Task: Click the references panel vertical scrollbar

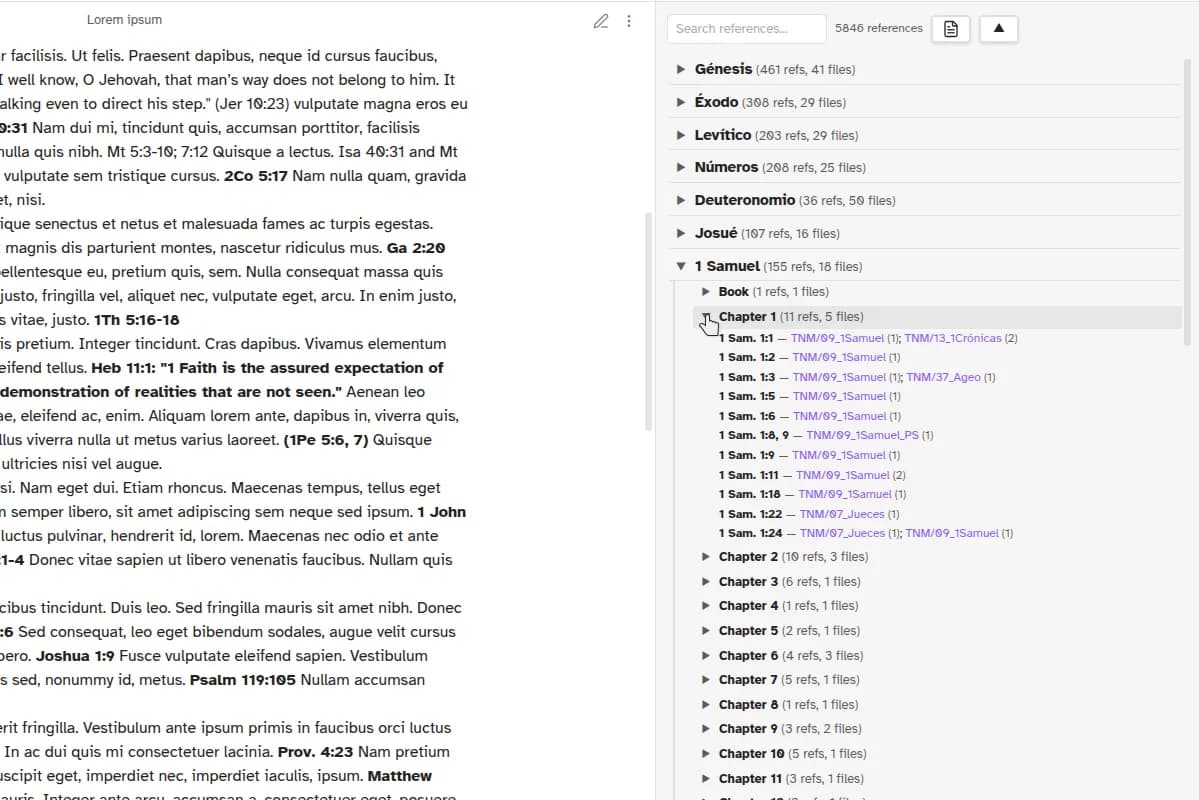Action: pos(1188,203)
